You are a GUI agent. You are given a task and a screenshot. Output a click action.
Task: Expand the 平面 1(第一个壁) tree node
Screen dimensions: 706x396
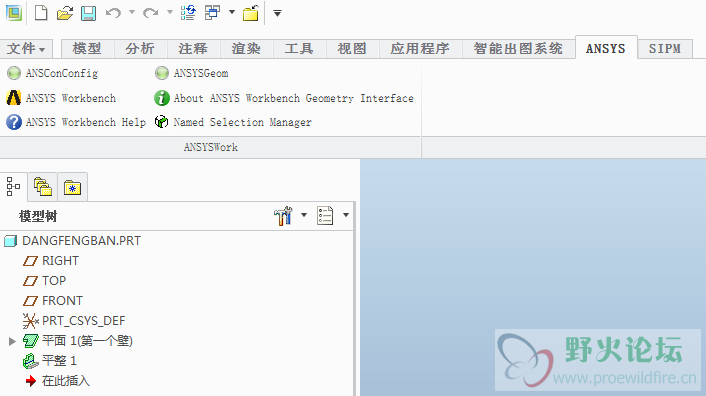[x=12, y=341]
